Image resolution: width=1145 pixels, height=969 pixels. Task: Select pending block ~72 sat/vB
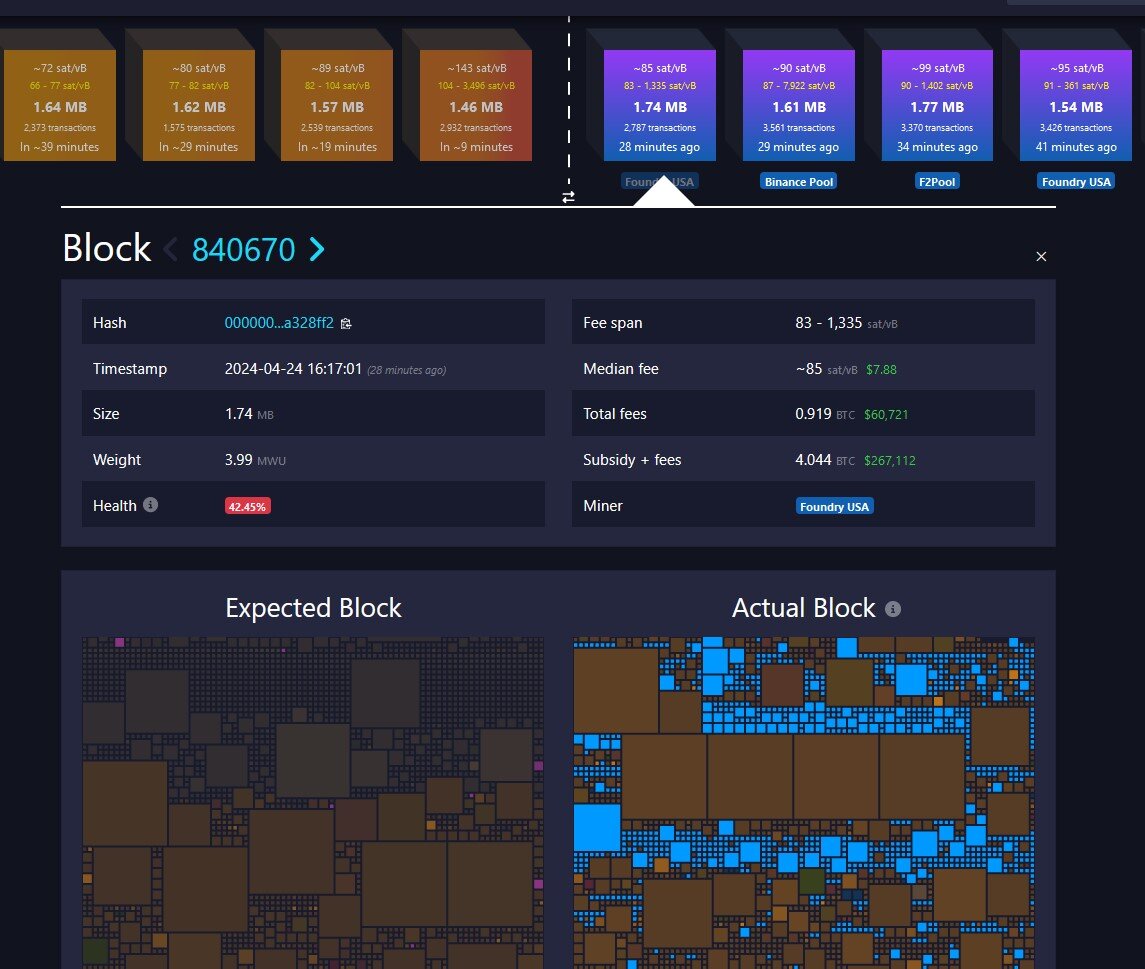[60, 105]
